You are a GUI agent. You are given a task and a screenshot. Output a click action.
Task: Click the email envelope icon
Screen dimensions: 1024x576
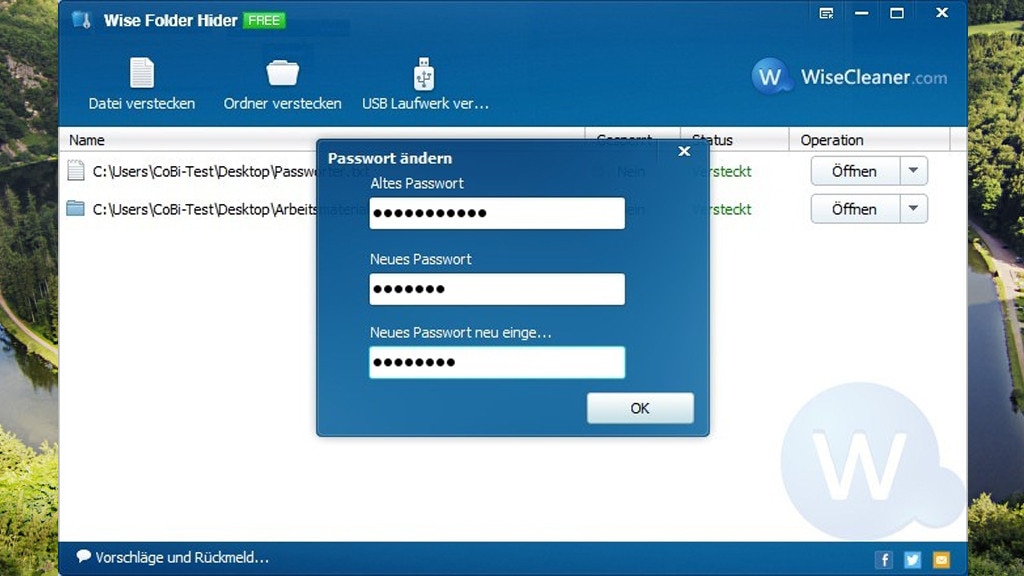(x=941, y=559)
